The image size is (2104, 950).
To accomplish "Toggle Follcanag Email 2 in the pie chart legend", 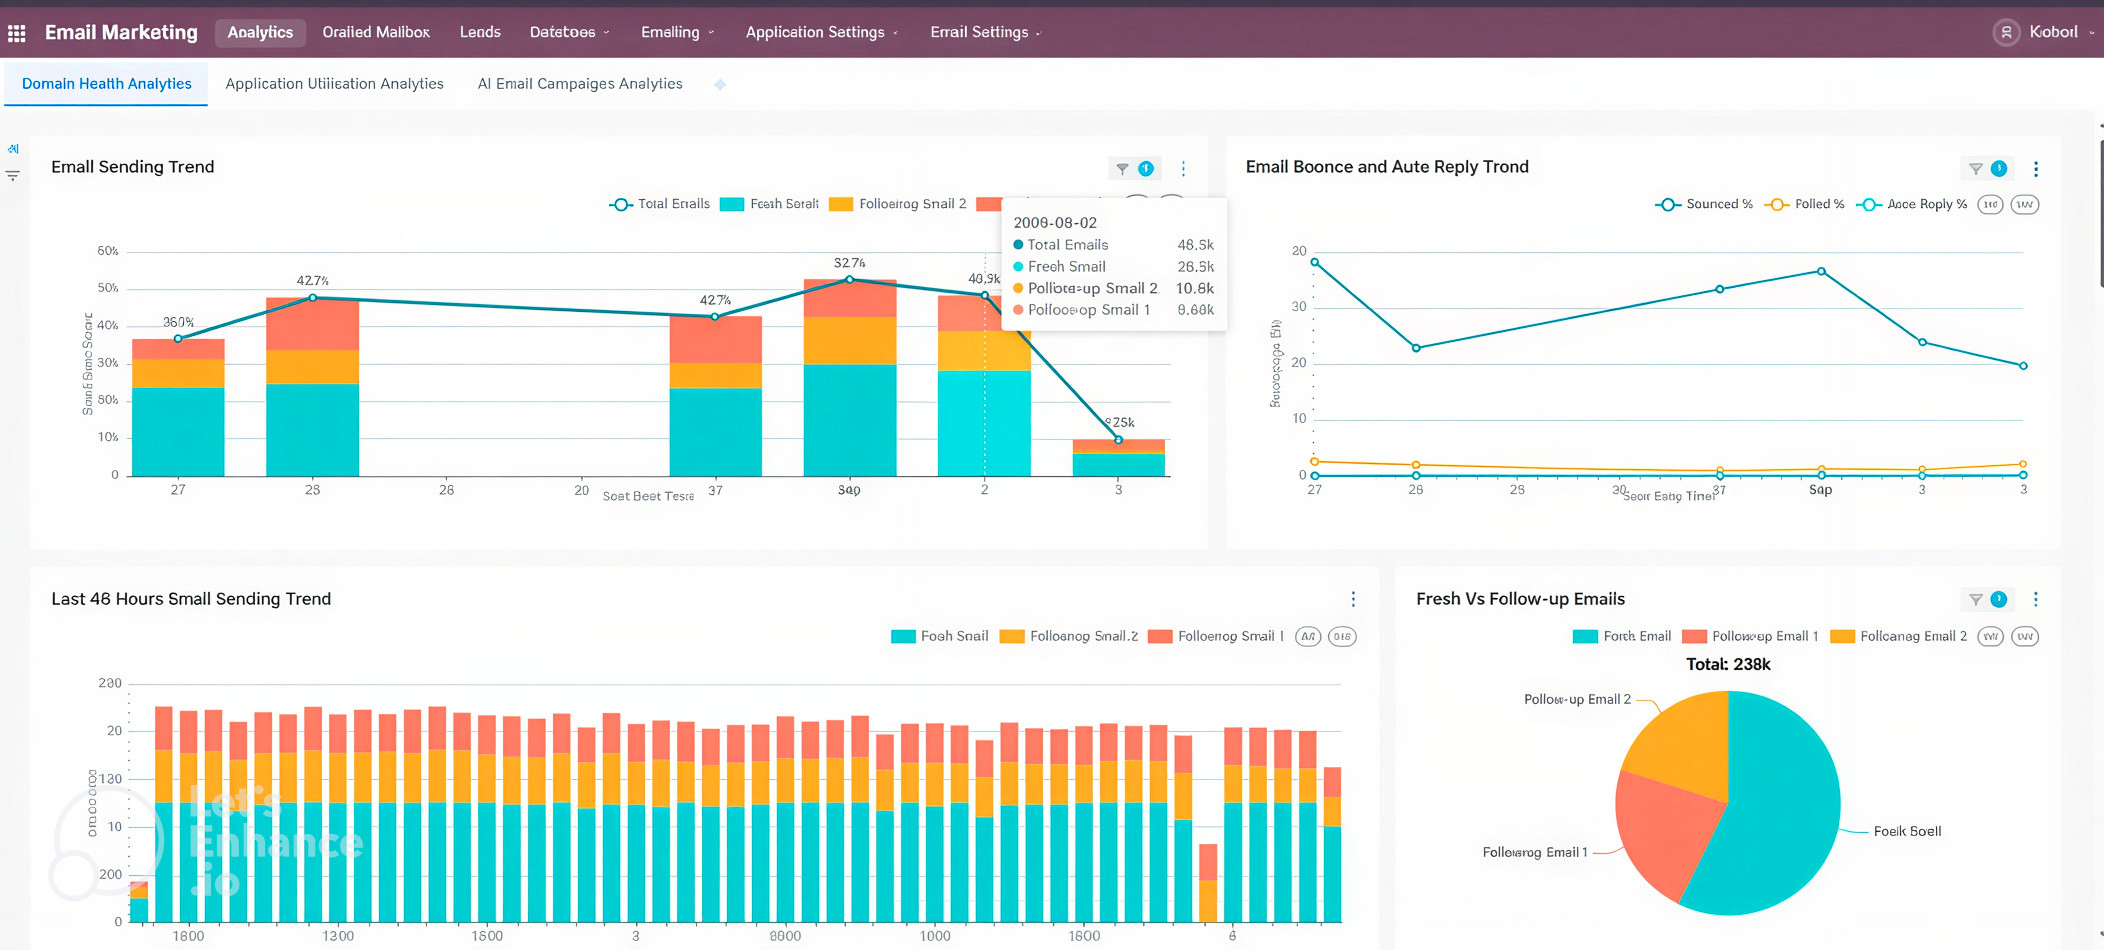I will click(1899, 636).
